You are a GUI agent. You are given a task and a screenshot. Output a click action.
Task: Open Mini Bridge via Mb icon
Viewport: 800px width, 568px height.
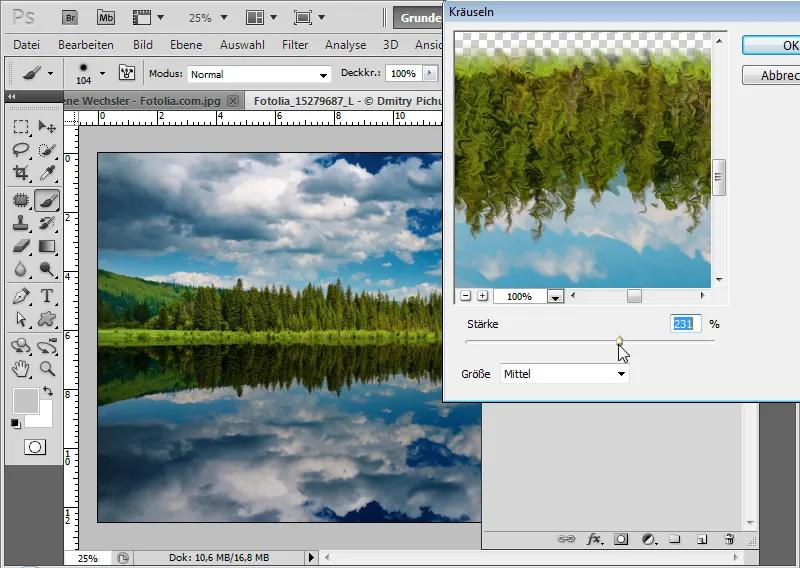(106, 18)
